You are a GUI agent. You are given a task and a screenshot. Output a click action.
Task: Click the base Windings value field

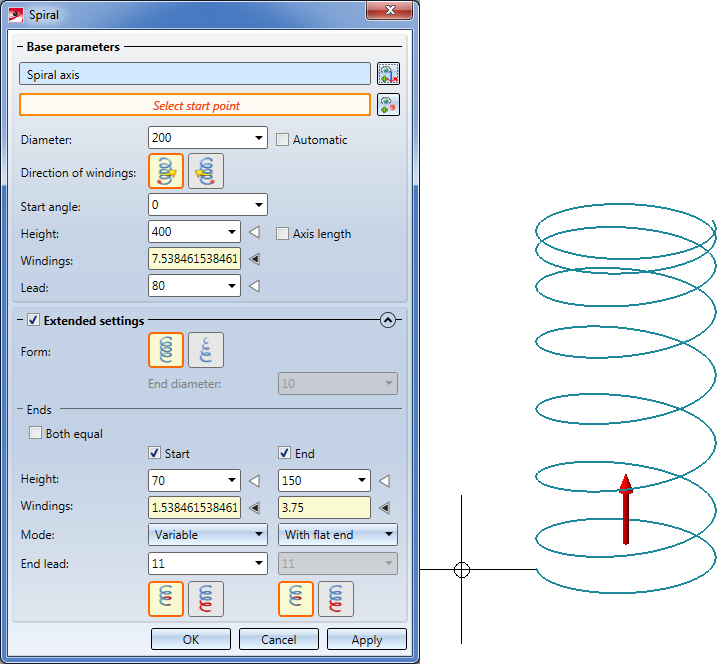point(194,259)
